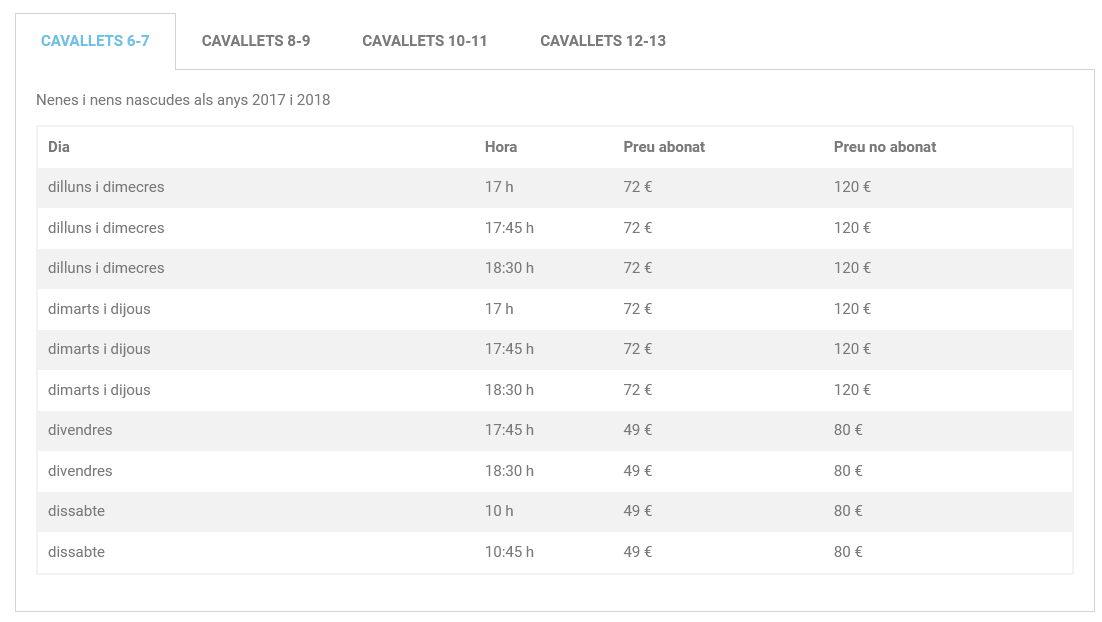The height and width of the screenshot is (622, 1102).
Task: Click the dimarts i dijous 17 h row
Action: point(555,309)
